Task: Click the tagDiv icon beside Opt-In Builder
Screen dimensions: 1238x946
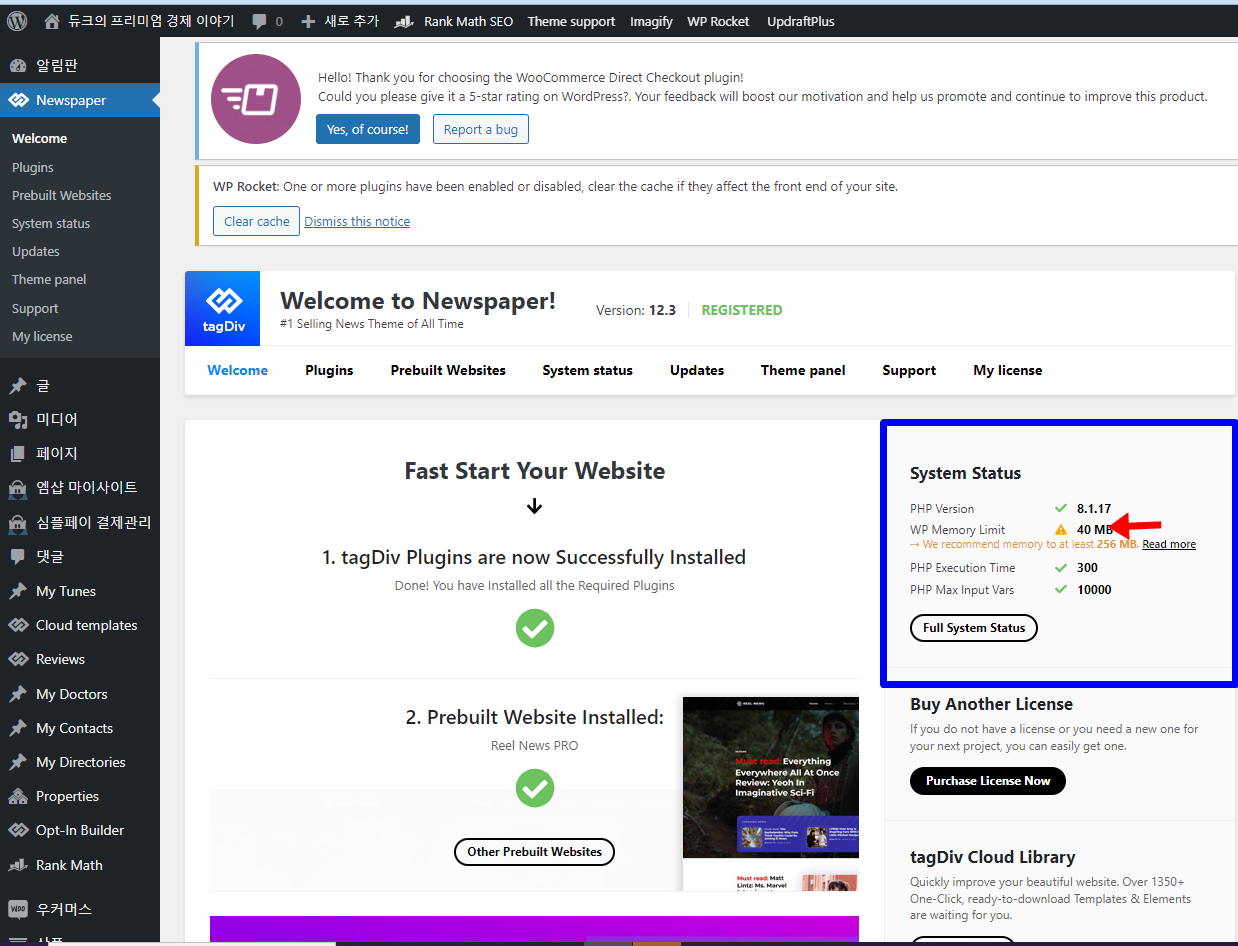Action: click(x=18, y=830)
